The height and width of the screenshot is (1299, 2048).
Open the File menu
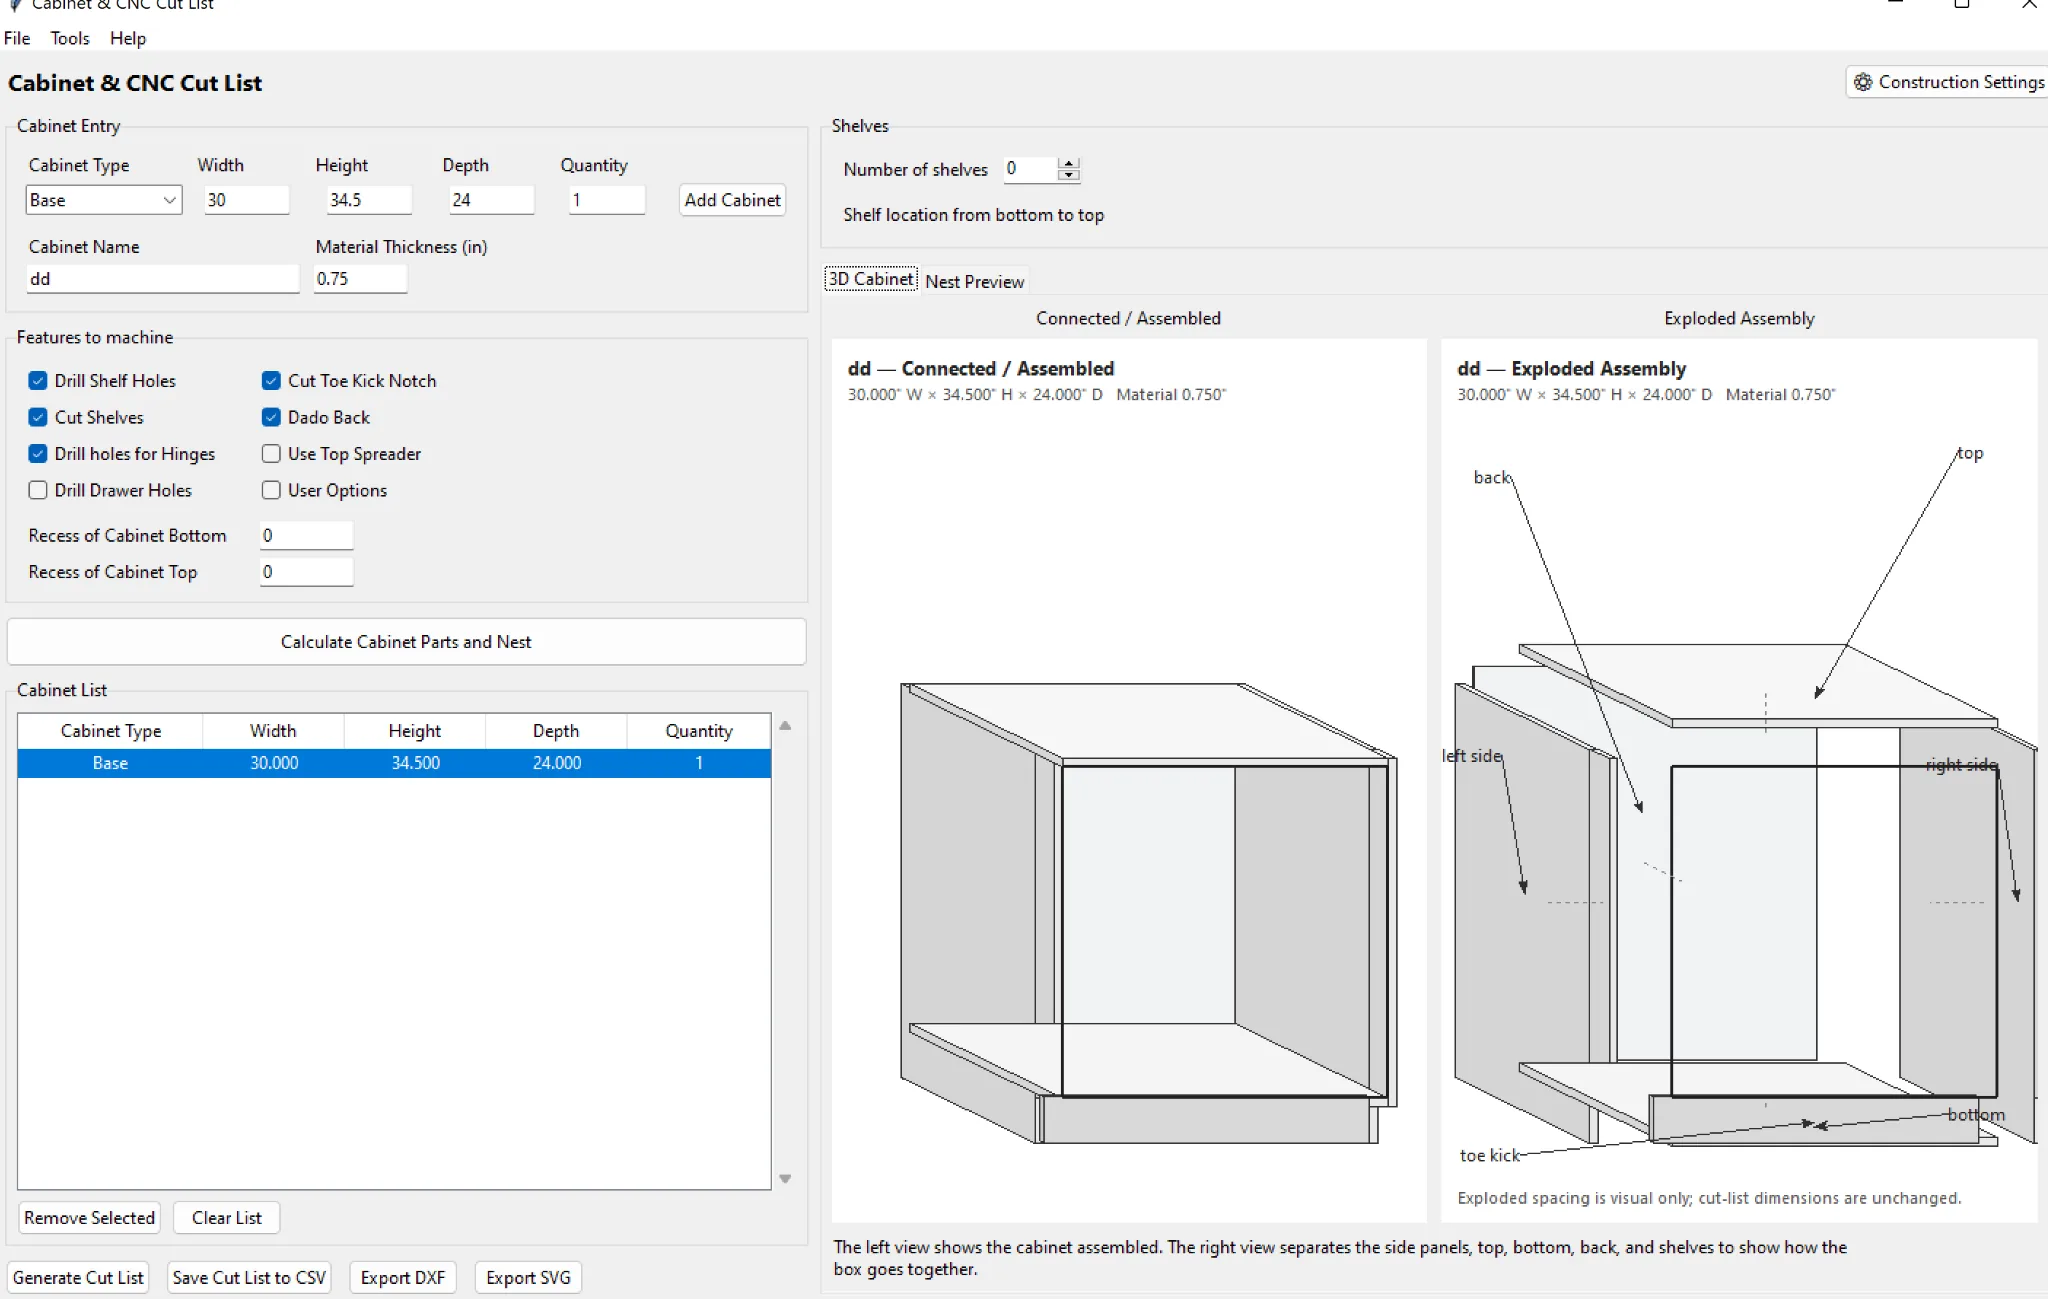(17, 38)
